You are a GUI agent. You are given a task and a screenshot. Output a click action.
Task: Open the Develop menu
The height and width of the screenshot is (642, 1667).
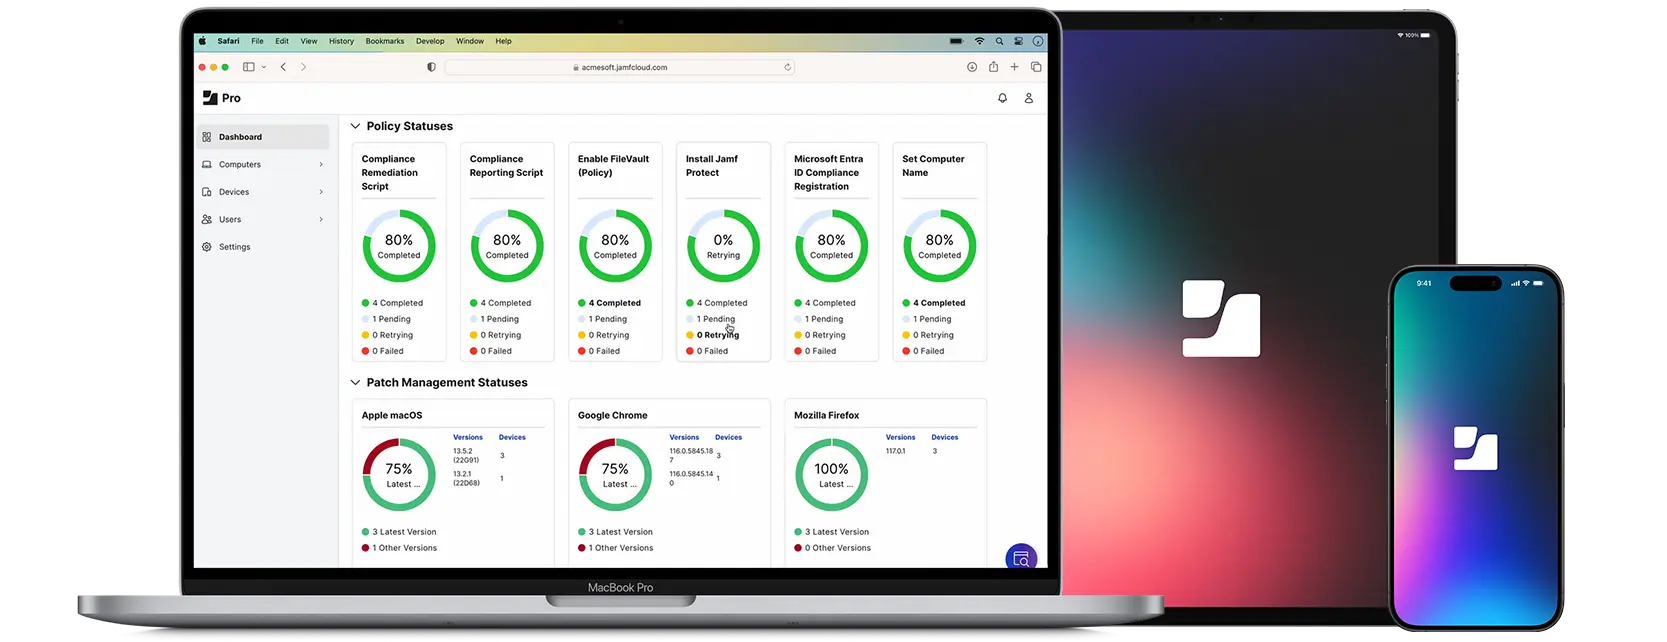pyautogui.click(x=430, y=41)
